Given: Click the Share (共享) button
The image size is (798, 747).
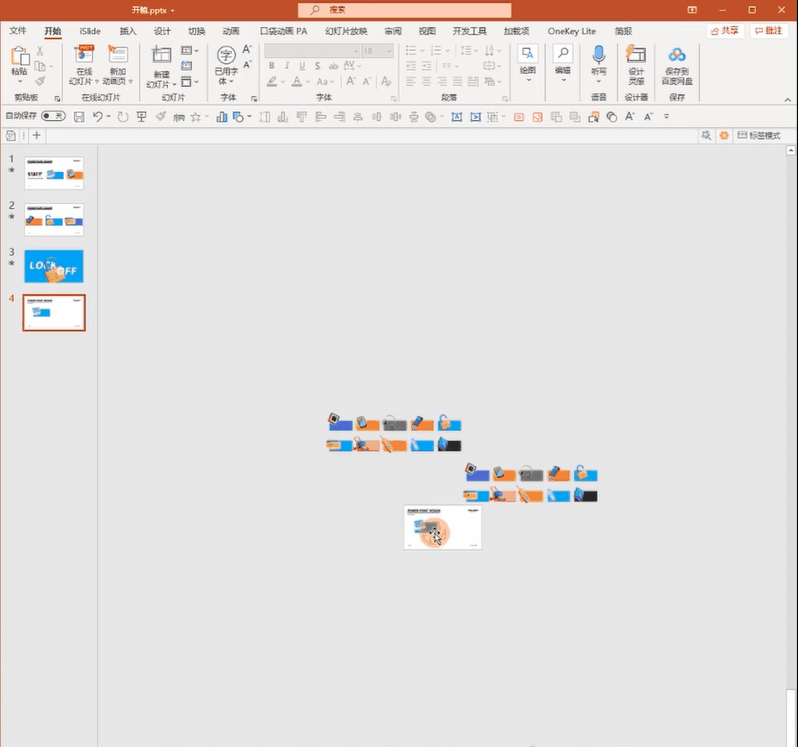Looking at the screenshot, I should pos(725,31).
